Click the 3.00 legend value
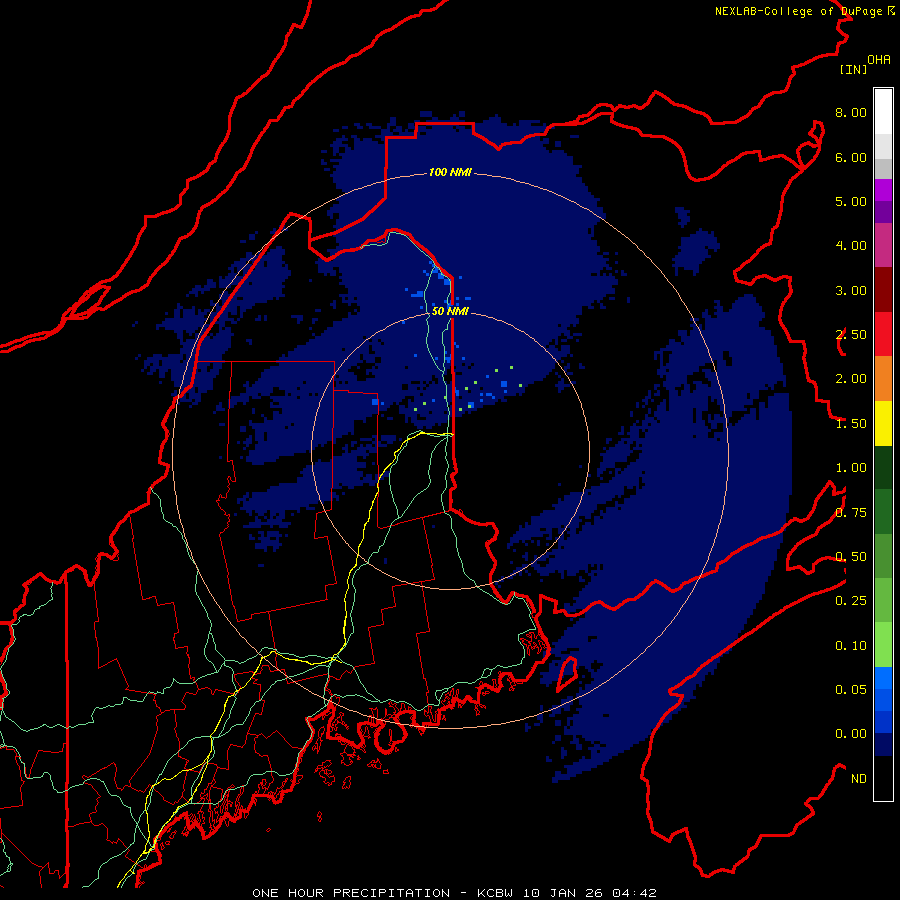The width and height of the screenshot is (900, 900). 851,290
